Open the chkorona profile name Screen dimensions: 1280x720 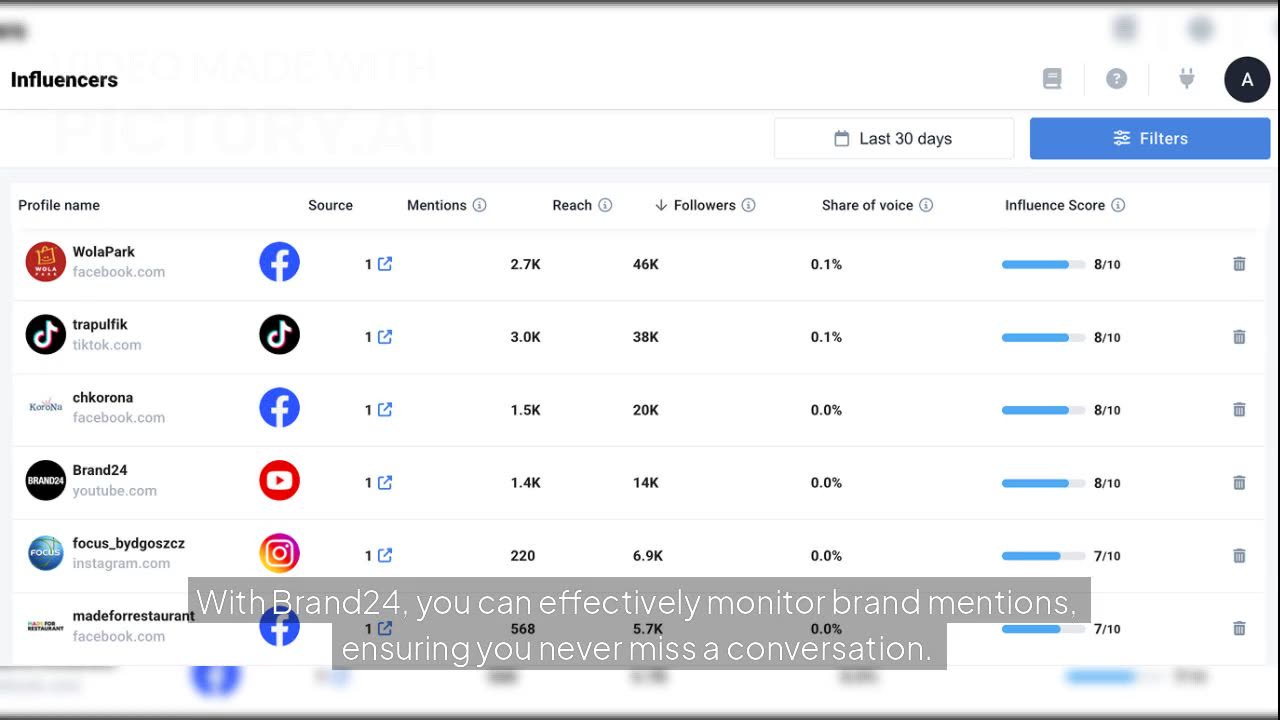tap(102, 398)
